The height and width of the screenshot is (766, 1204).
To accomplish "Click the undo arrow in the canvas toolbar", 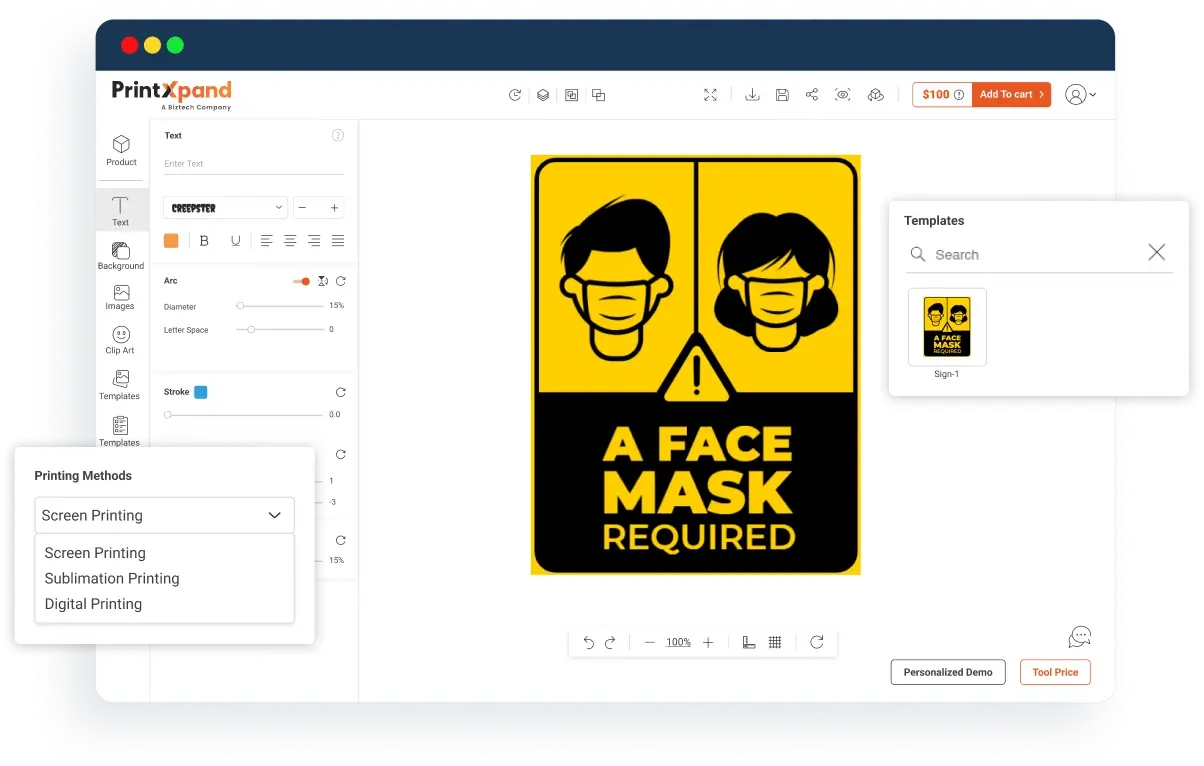I will click(x=588, y=642).
